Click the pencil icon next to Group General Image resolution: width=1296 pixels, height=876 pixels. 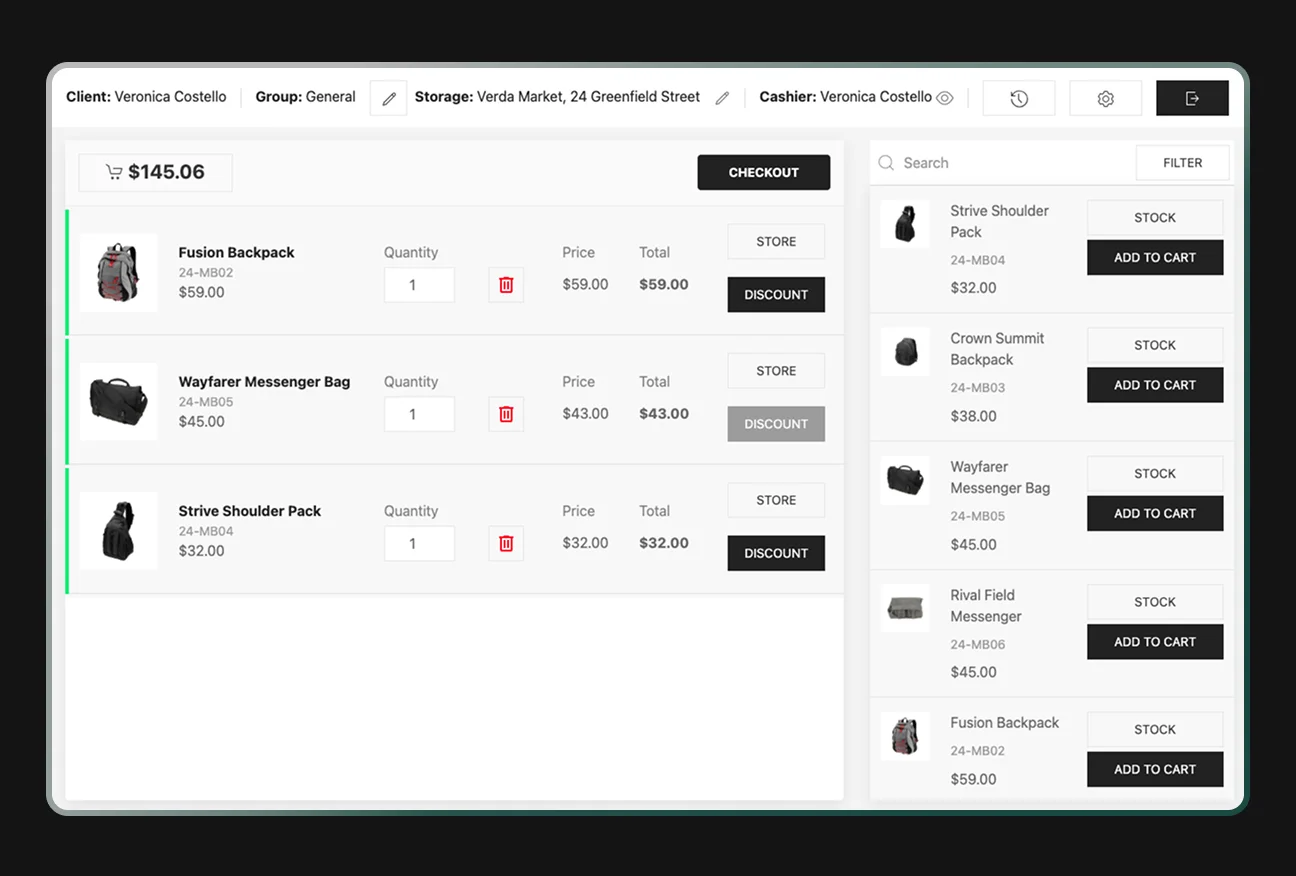pos(389,98)
